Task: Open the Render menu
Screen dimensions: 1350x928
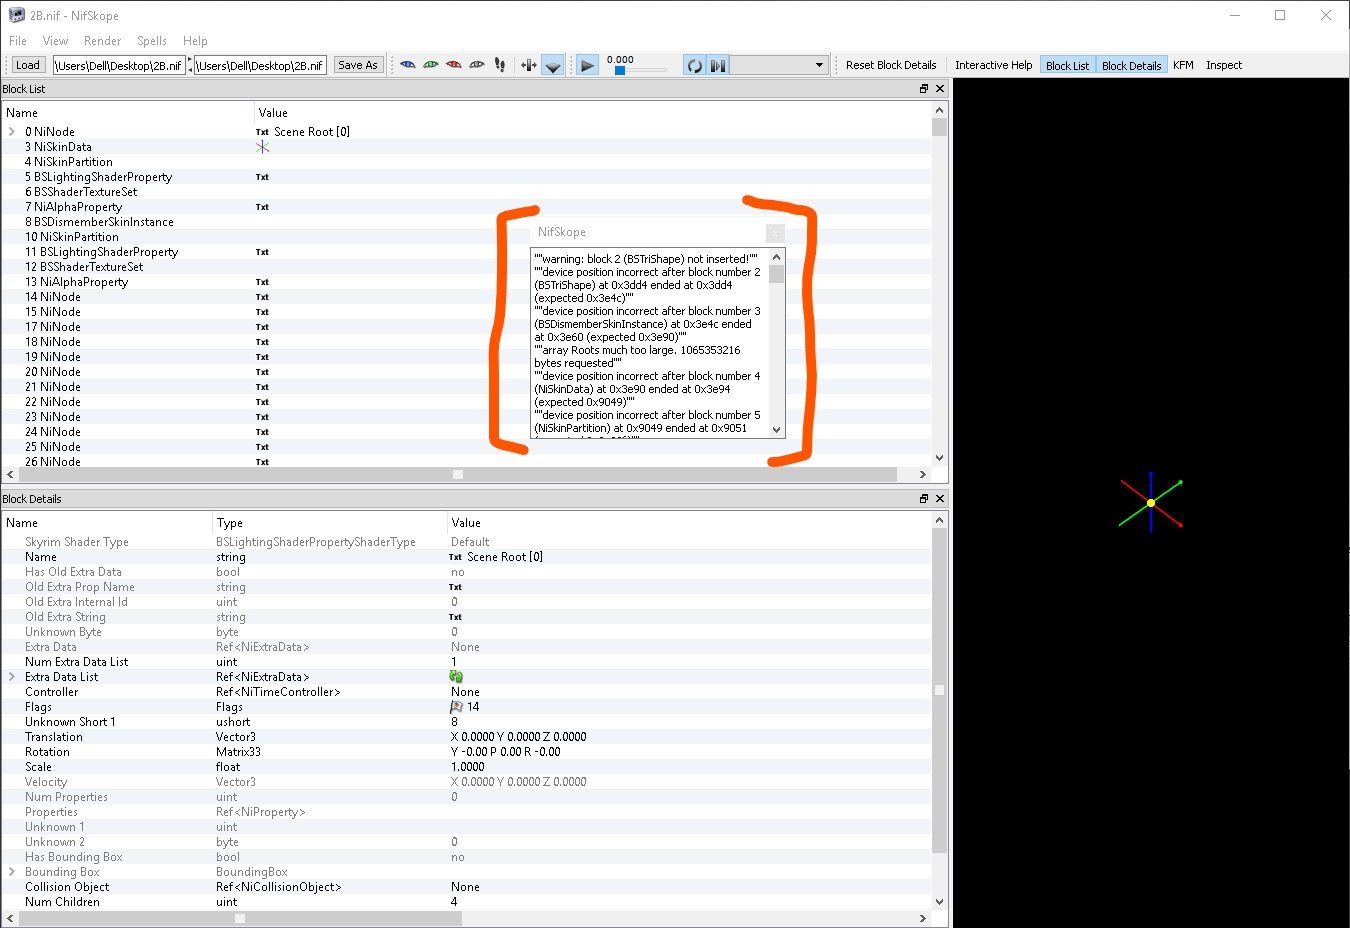Action: pos(102,41)
